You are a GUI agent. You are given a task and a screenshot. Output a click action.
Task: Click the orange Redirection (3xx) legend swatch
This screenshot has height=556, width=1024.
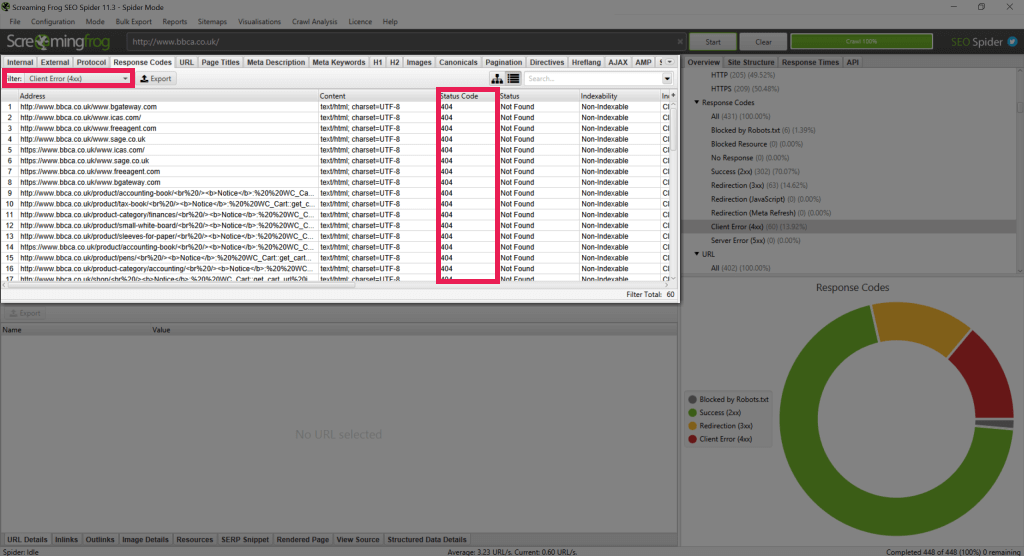click(x=692, y=426)
